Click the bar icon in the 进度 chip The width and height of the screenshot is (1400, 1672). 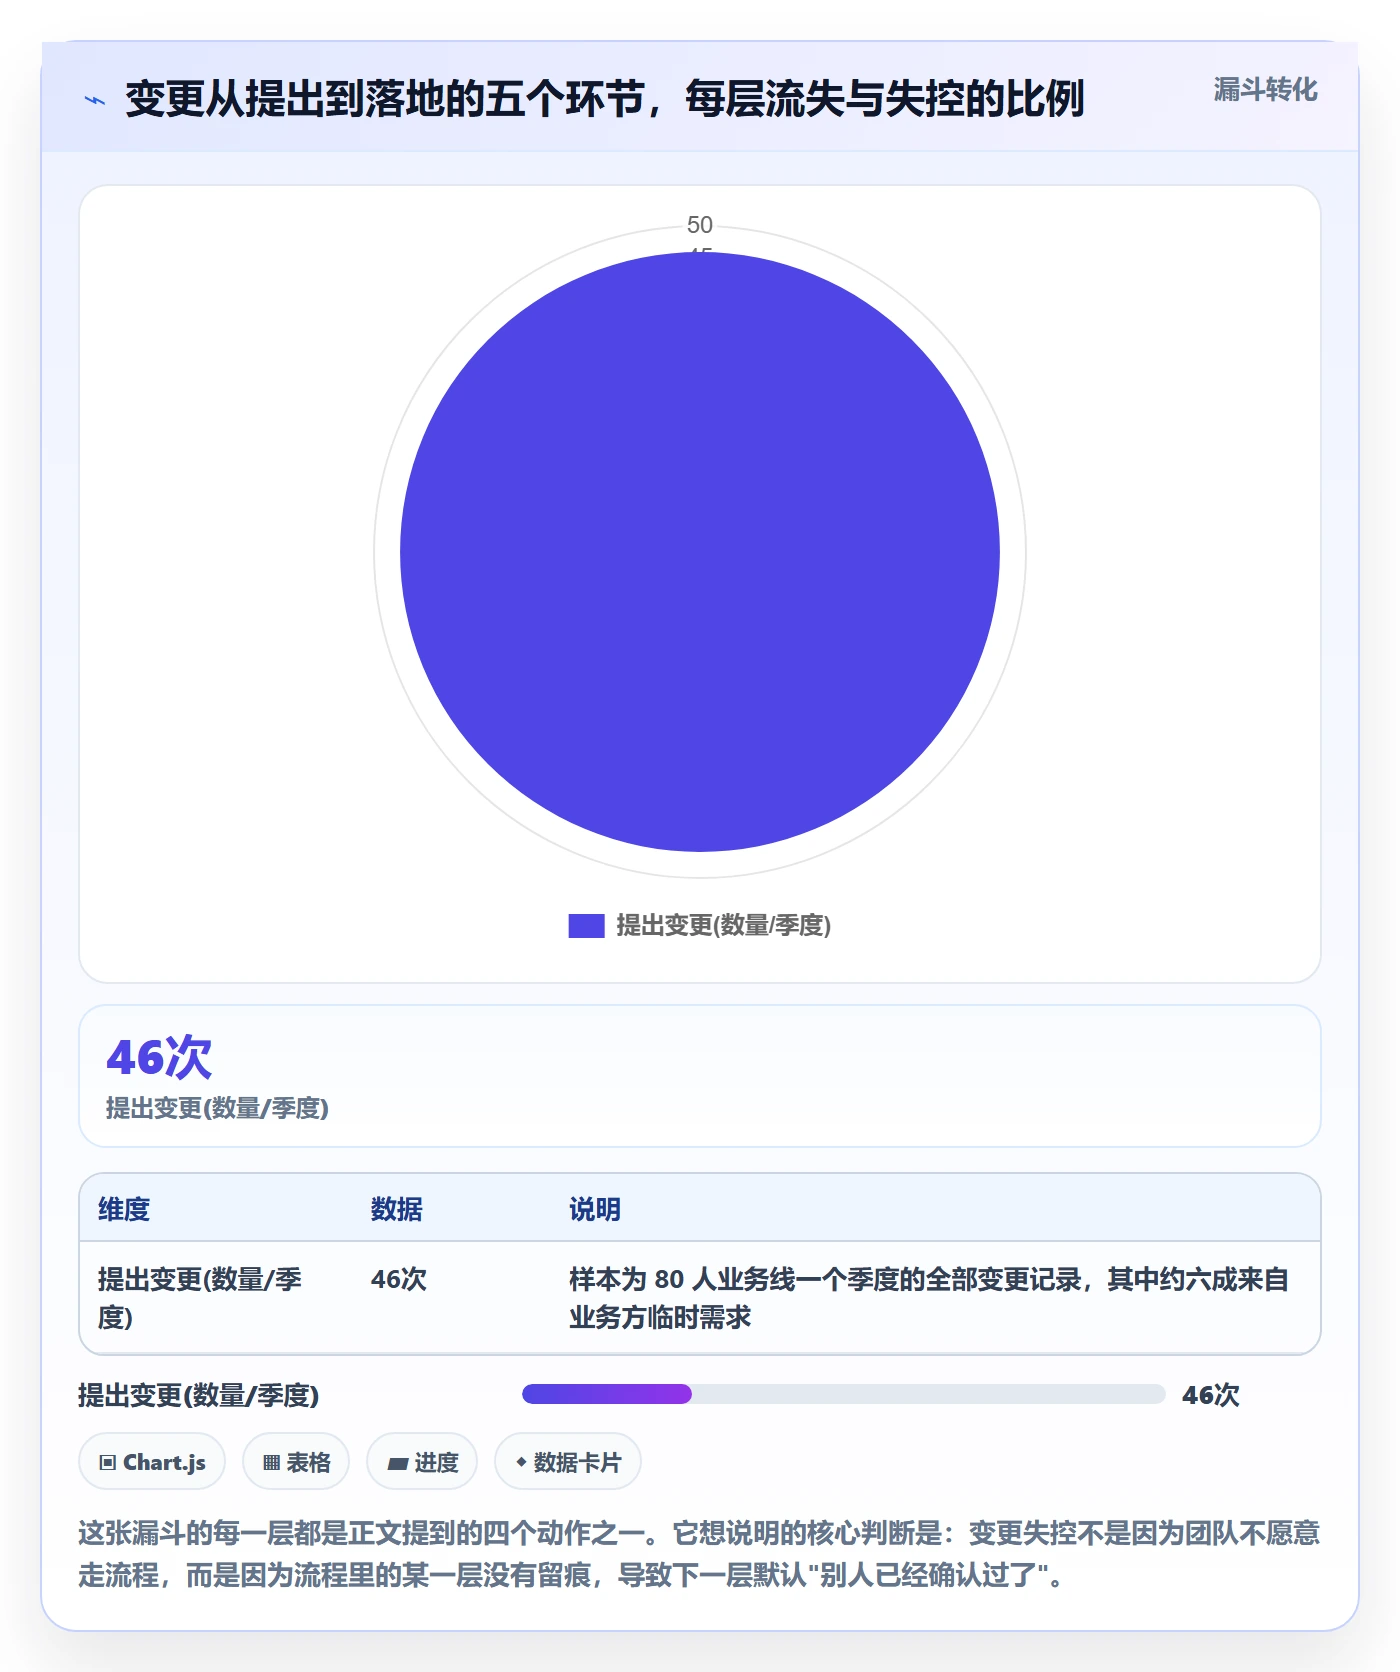tap(397, 1464)
